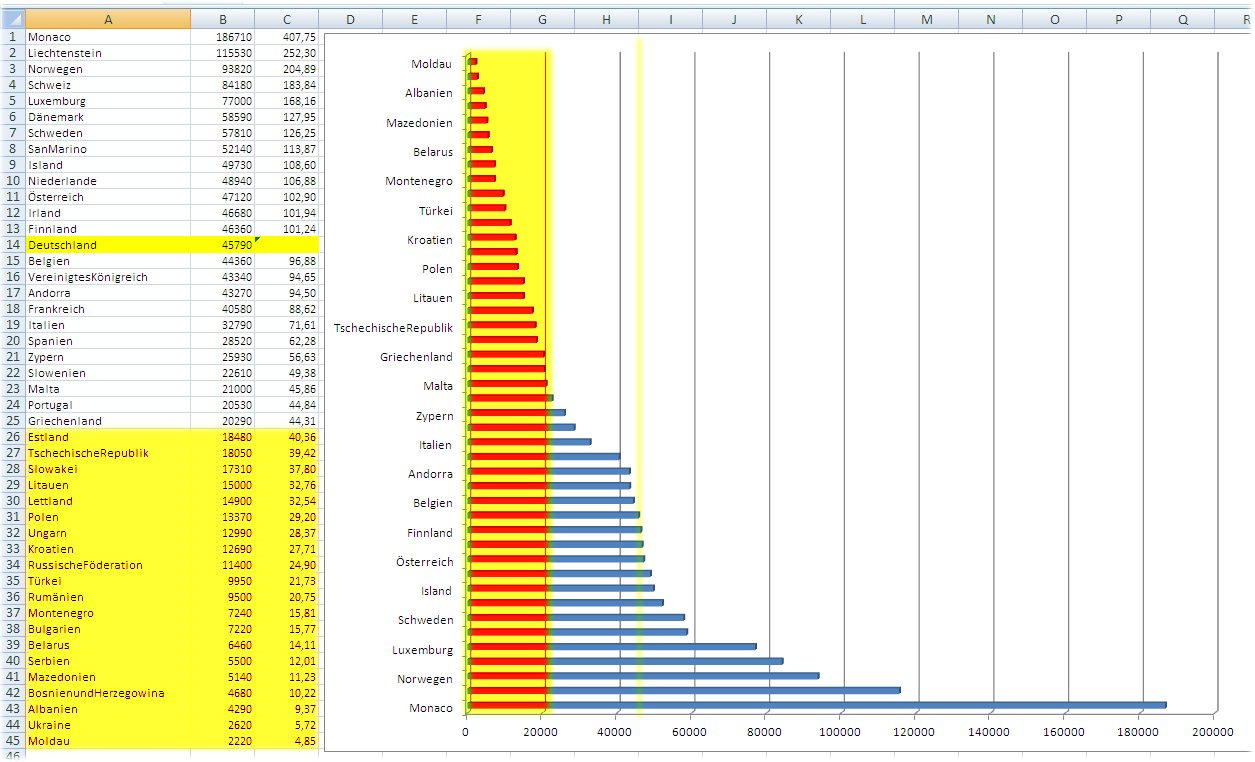
Task: Select the row 45 header
Action: (x=13, y=741)
